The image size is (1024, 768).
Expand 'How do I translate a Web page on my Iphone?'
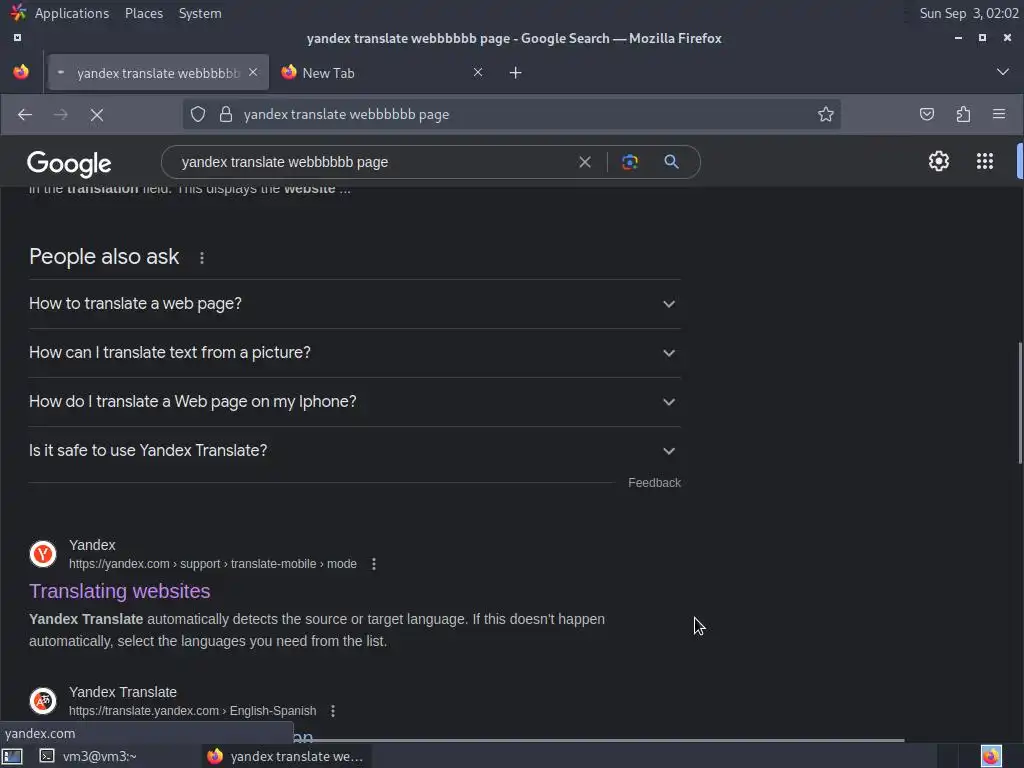(x=355, y=402)
